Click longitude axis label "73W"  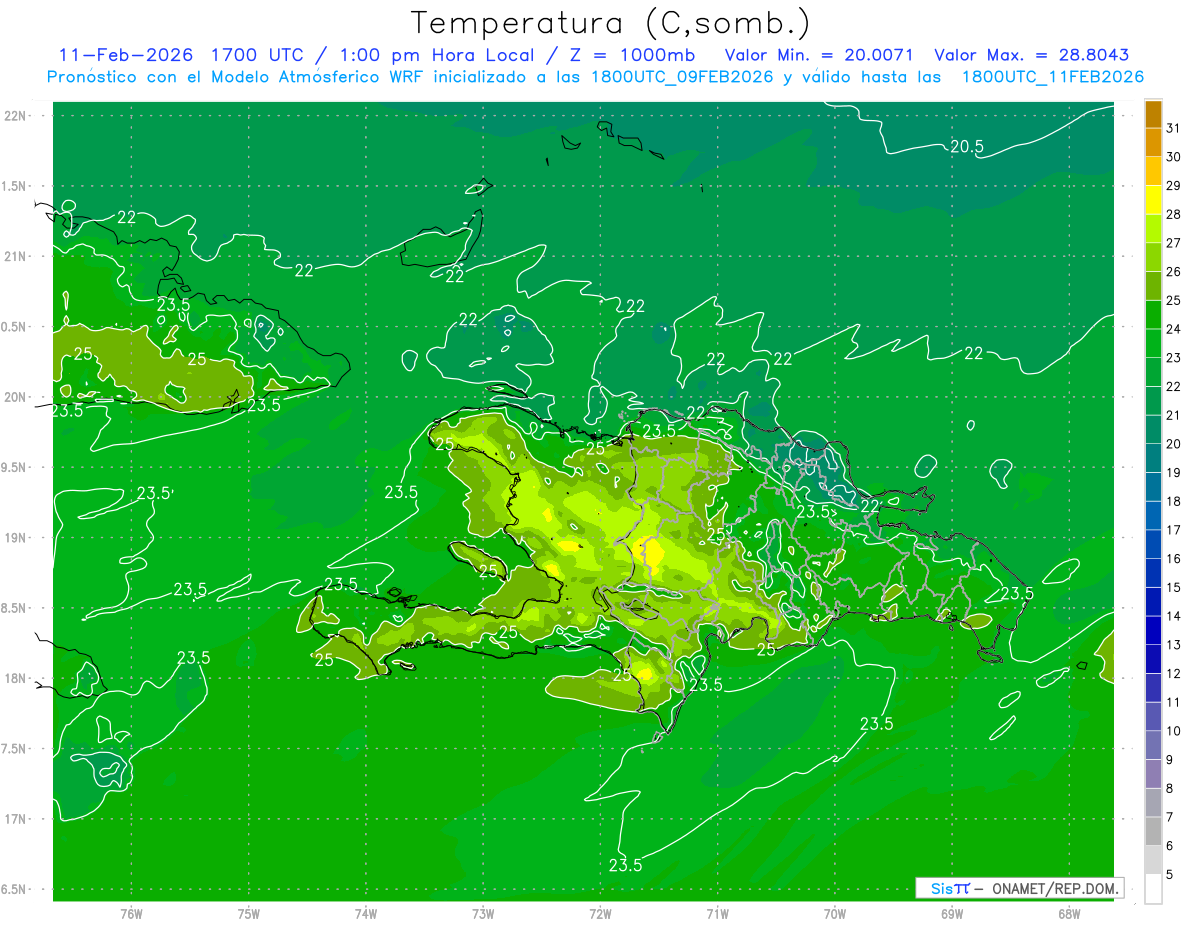point(483,914)
